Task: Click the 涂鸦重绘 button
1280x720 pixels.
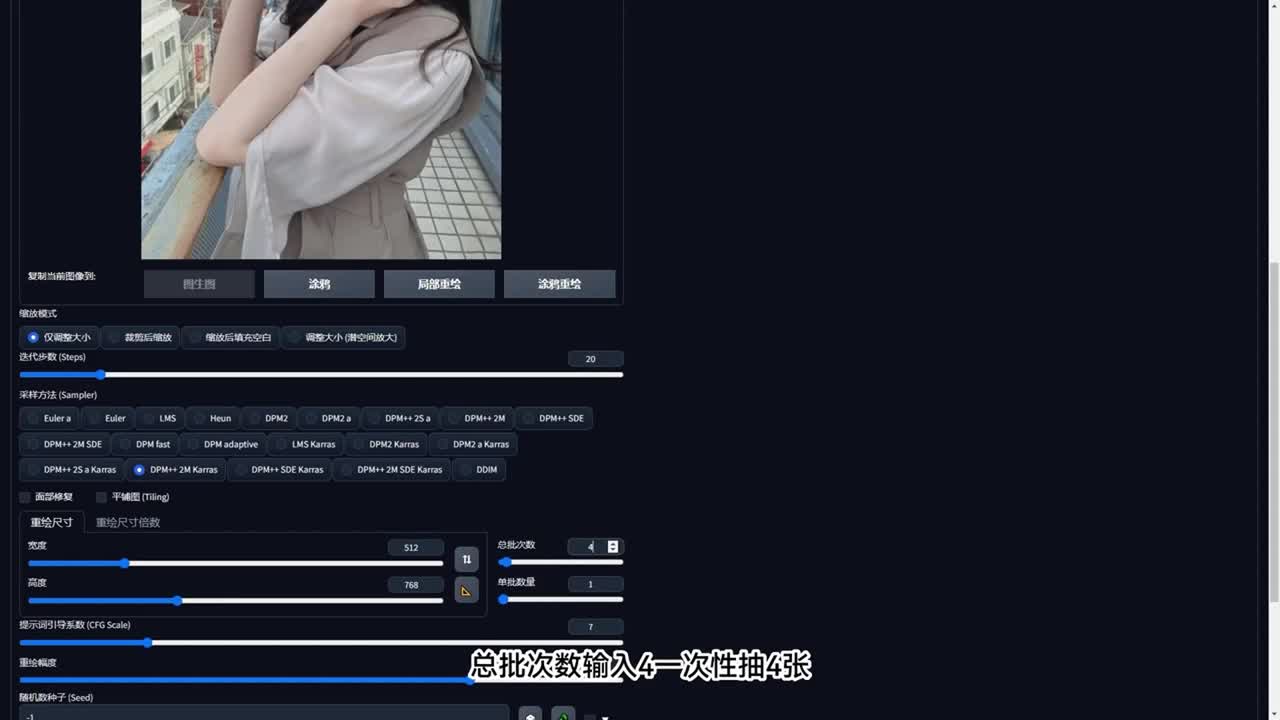Action: coord(559,284)
